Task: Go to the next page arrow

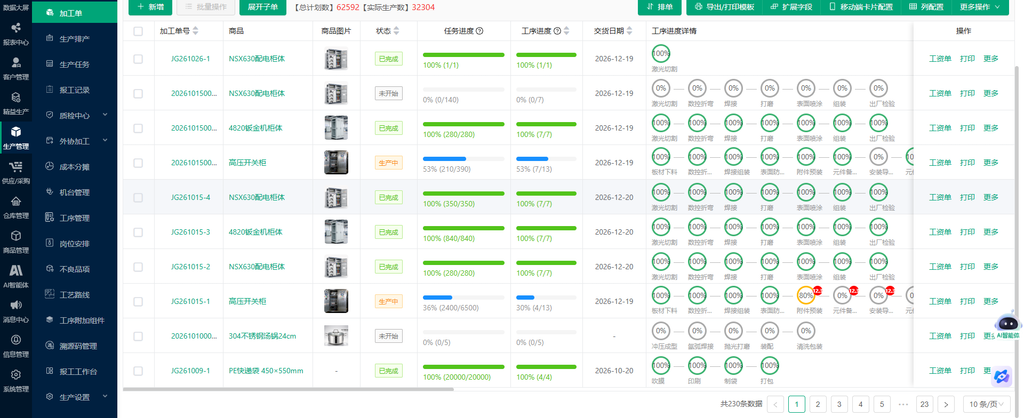Action: click(x=946, y=404)
